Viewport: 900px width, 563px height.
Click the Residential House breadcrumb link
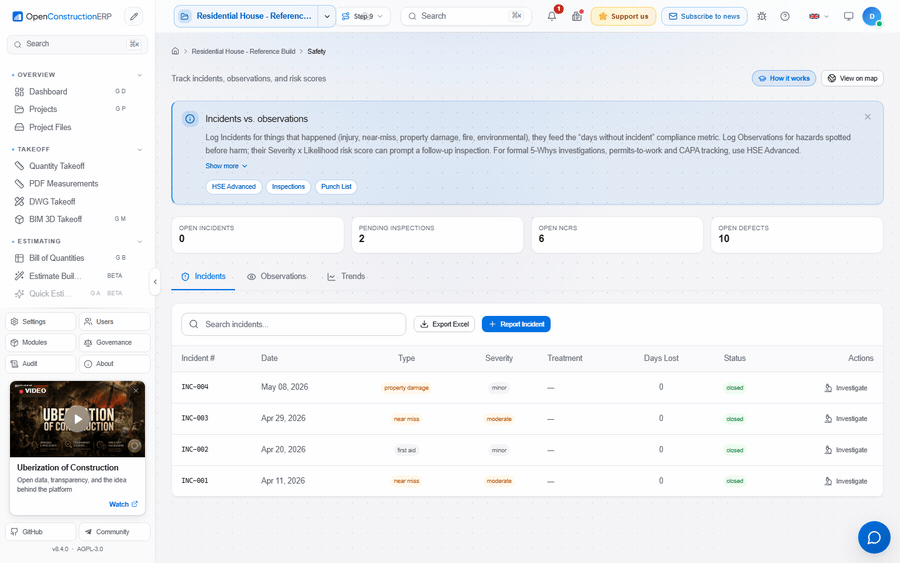point(243,52)
